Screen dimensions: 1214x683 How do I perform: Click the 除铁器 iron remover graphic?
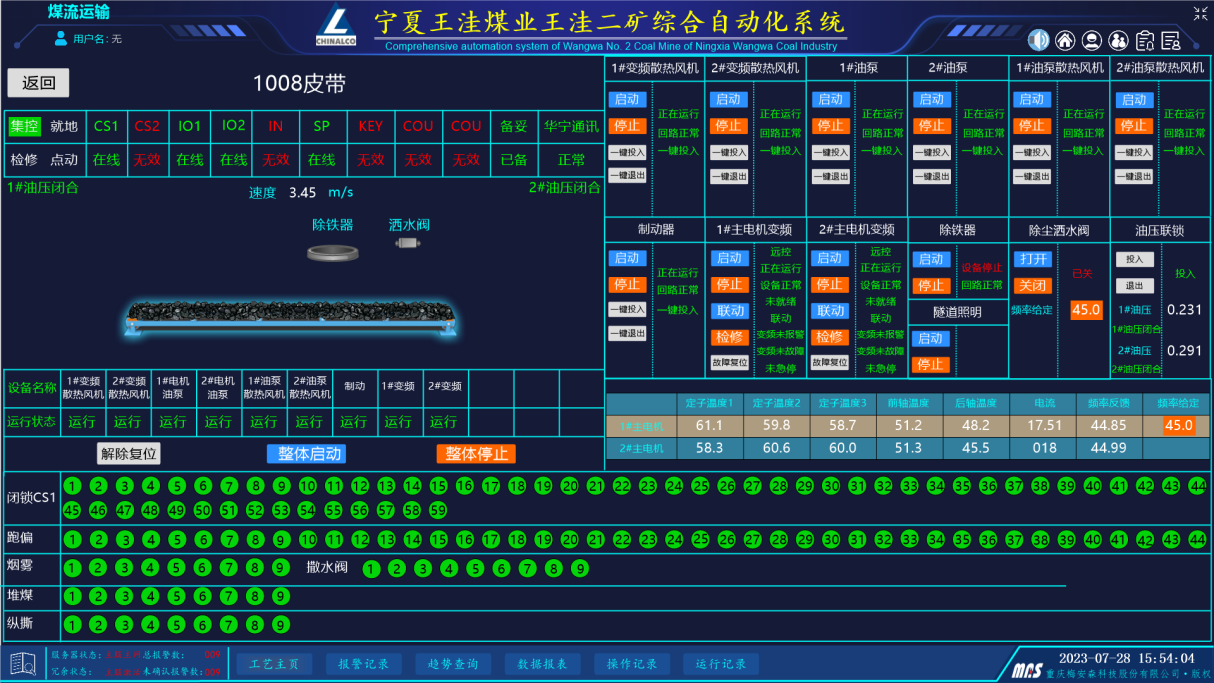[333, 252]
